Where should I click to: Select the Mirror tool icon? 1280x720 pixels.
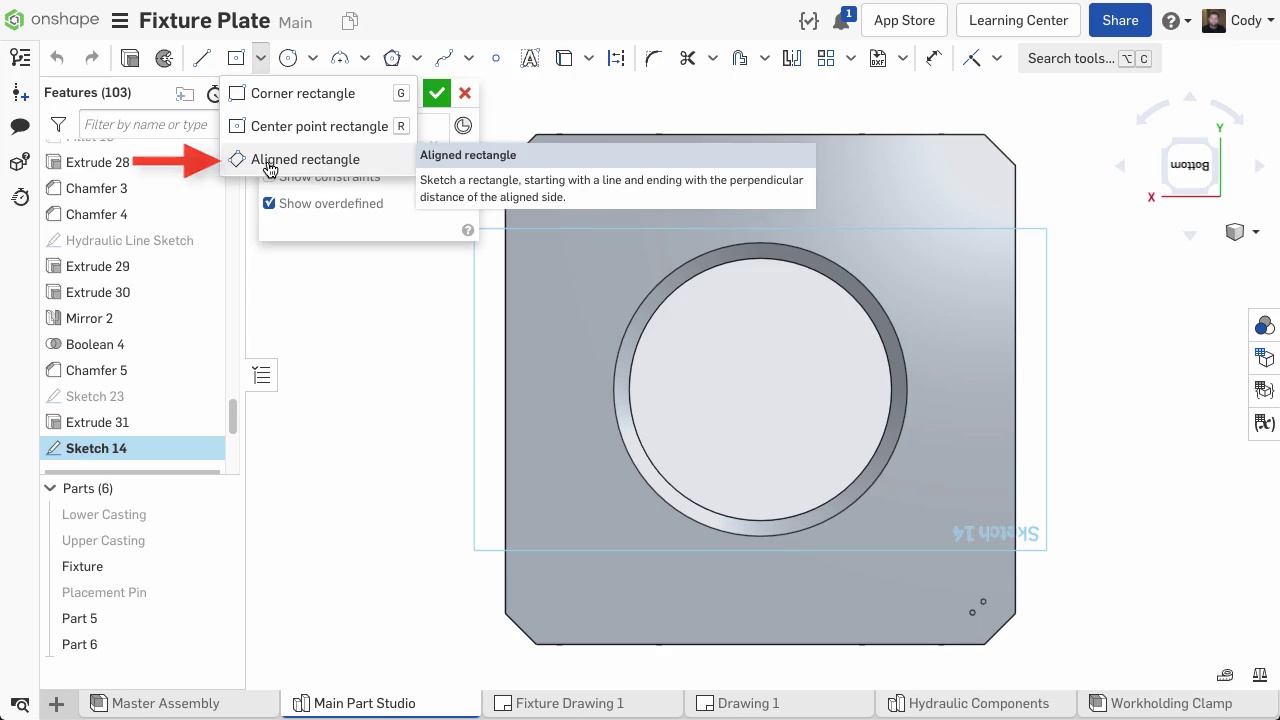792,58
